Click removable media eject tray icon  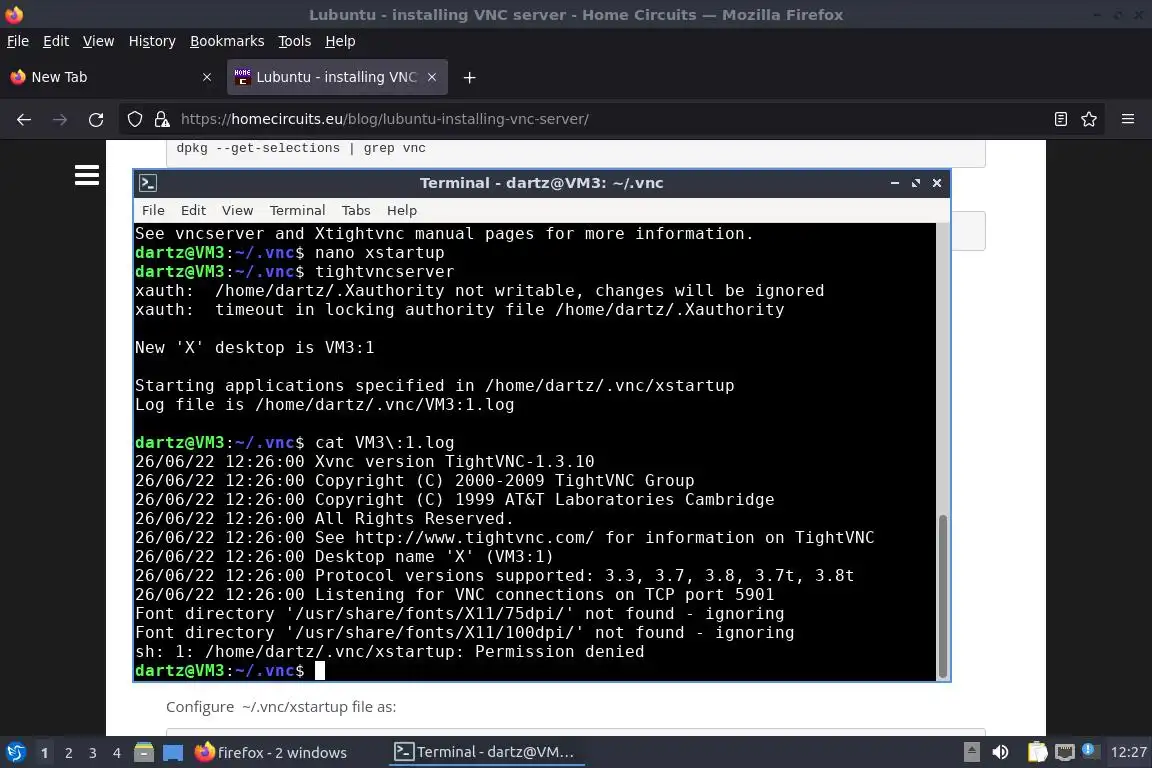click(x=971, y=752)
